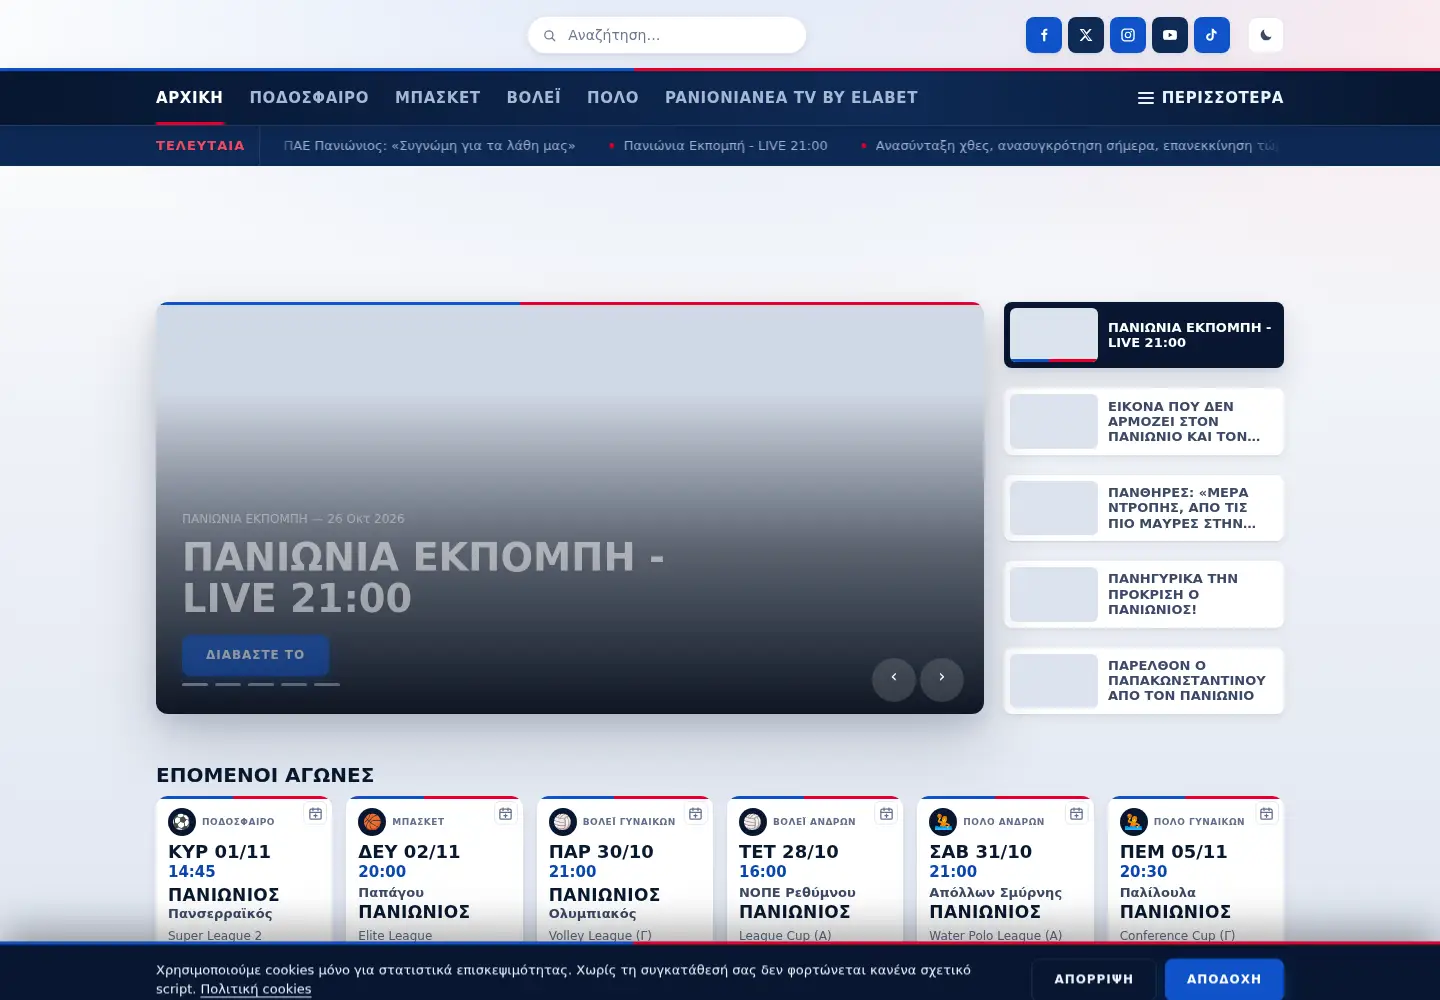Image resolution: width=1440 pixels, height=1000 pixels.
Task: Open PANIONIANEA TV BY ELABET section
Action: tap(791, 97)
